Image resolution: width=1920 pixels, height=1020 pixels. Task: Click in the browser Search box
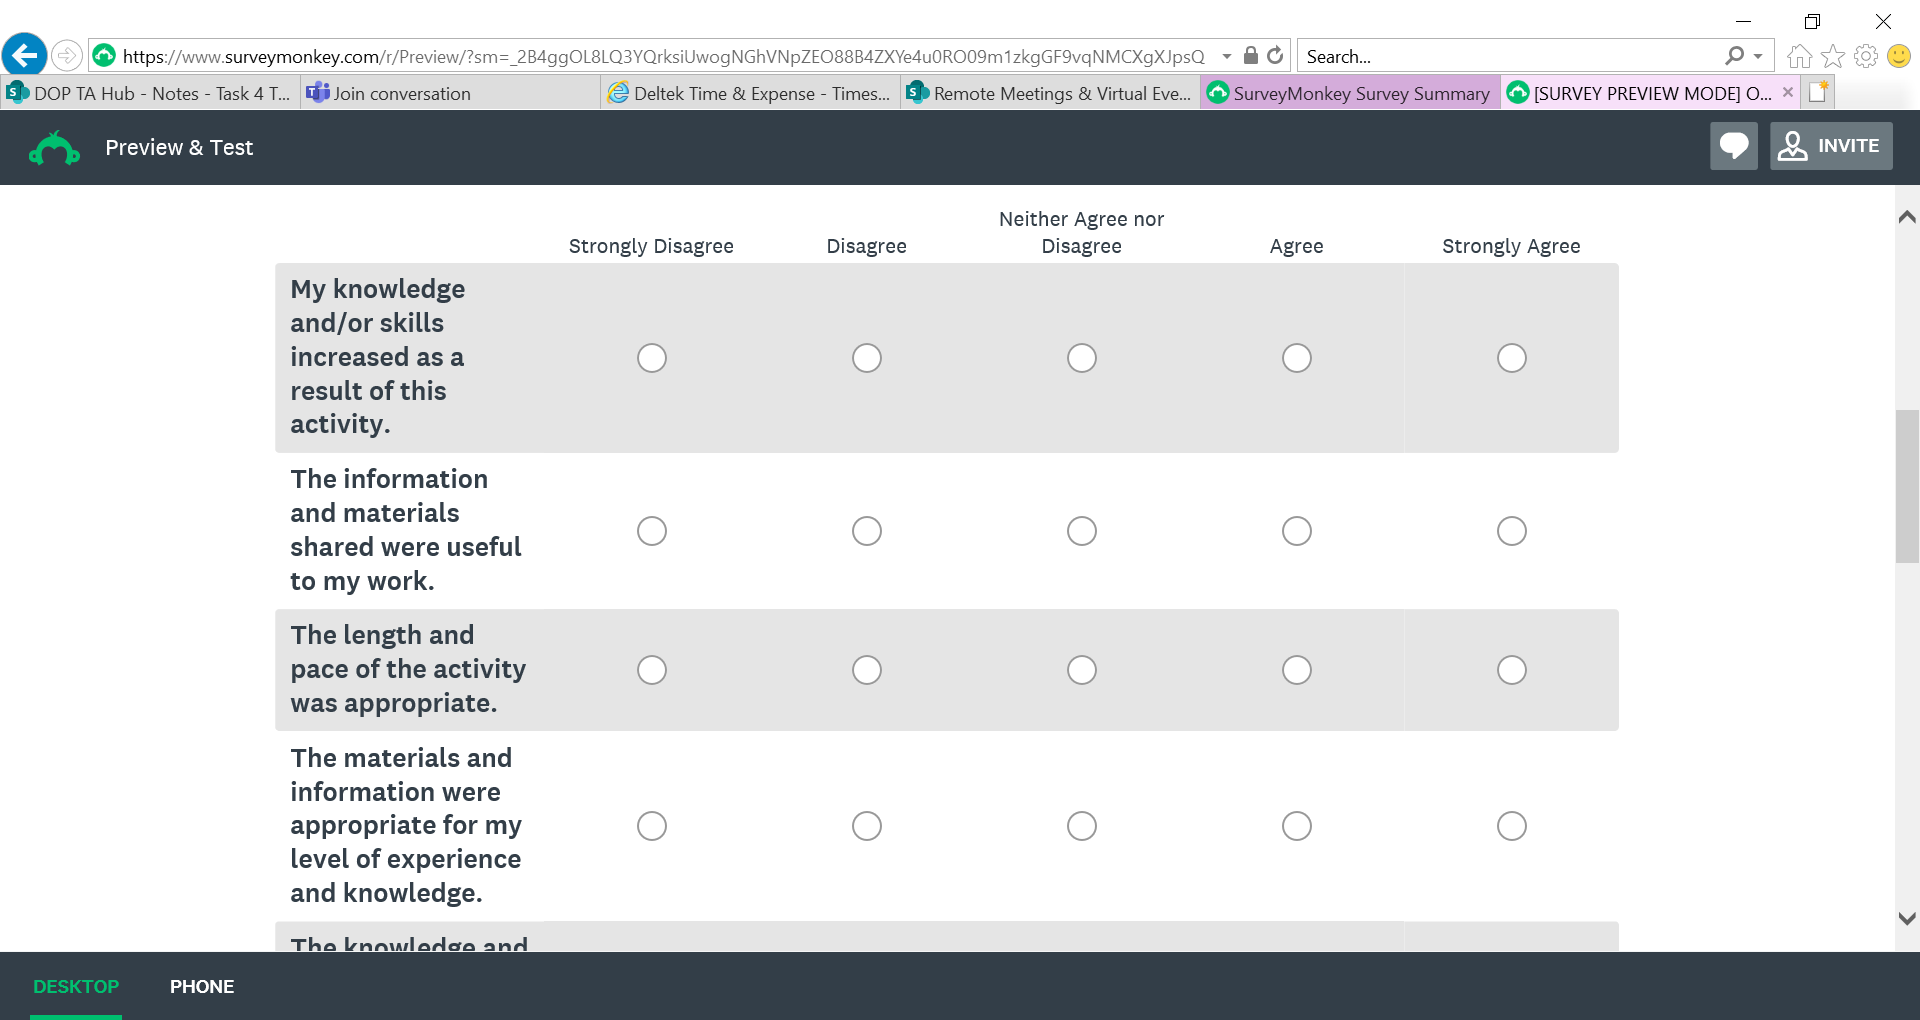click(x=1510, y=57)
